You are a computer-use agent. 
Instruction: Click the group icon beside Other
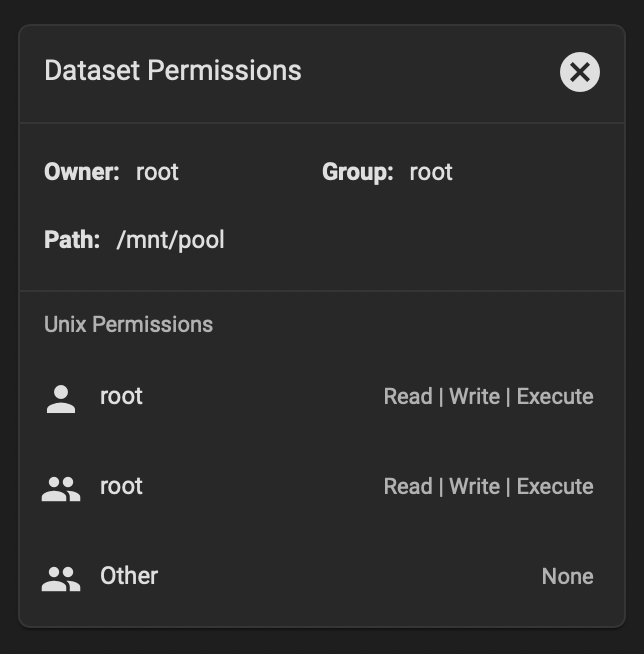pyautogui.click(x=61, y=579)
